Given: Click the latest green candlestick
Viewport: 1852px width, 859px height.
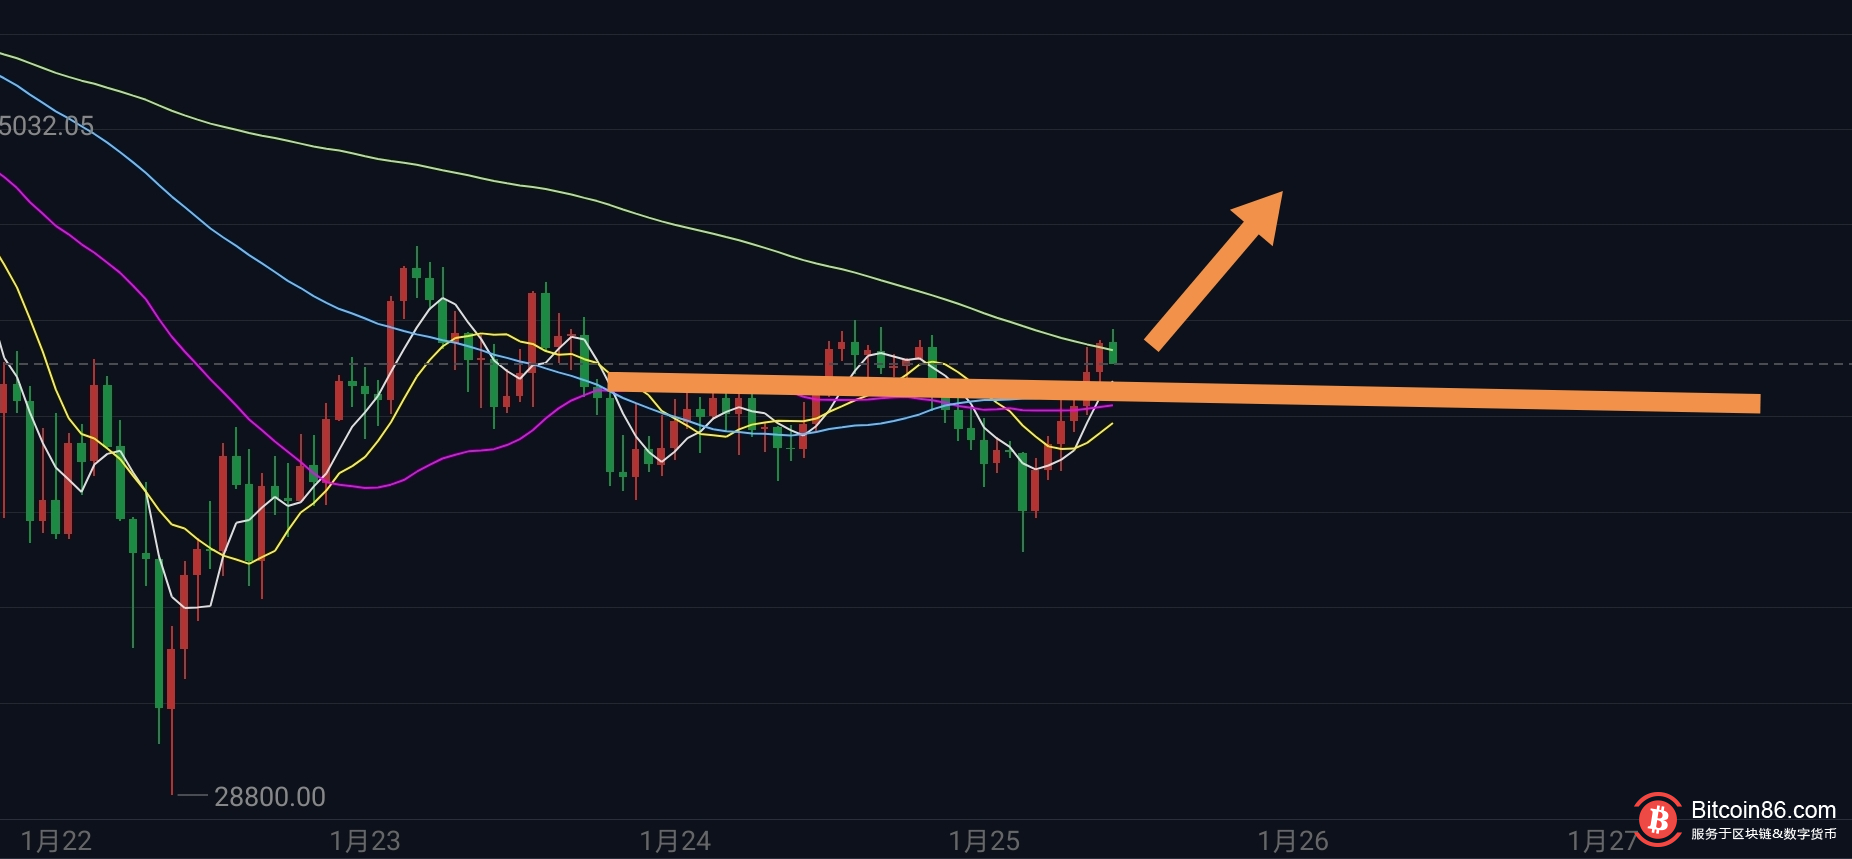Looking at the screenshot, I should point(1113,350).
